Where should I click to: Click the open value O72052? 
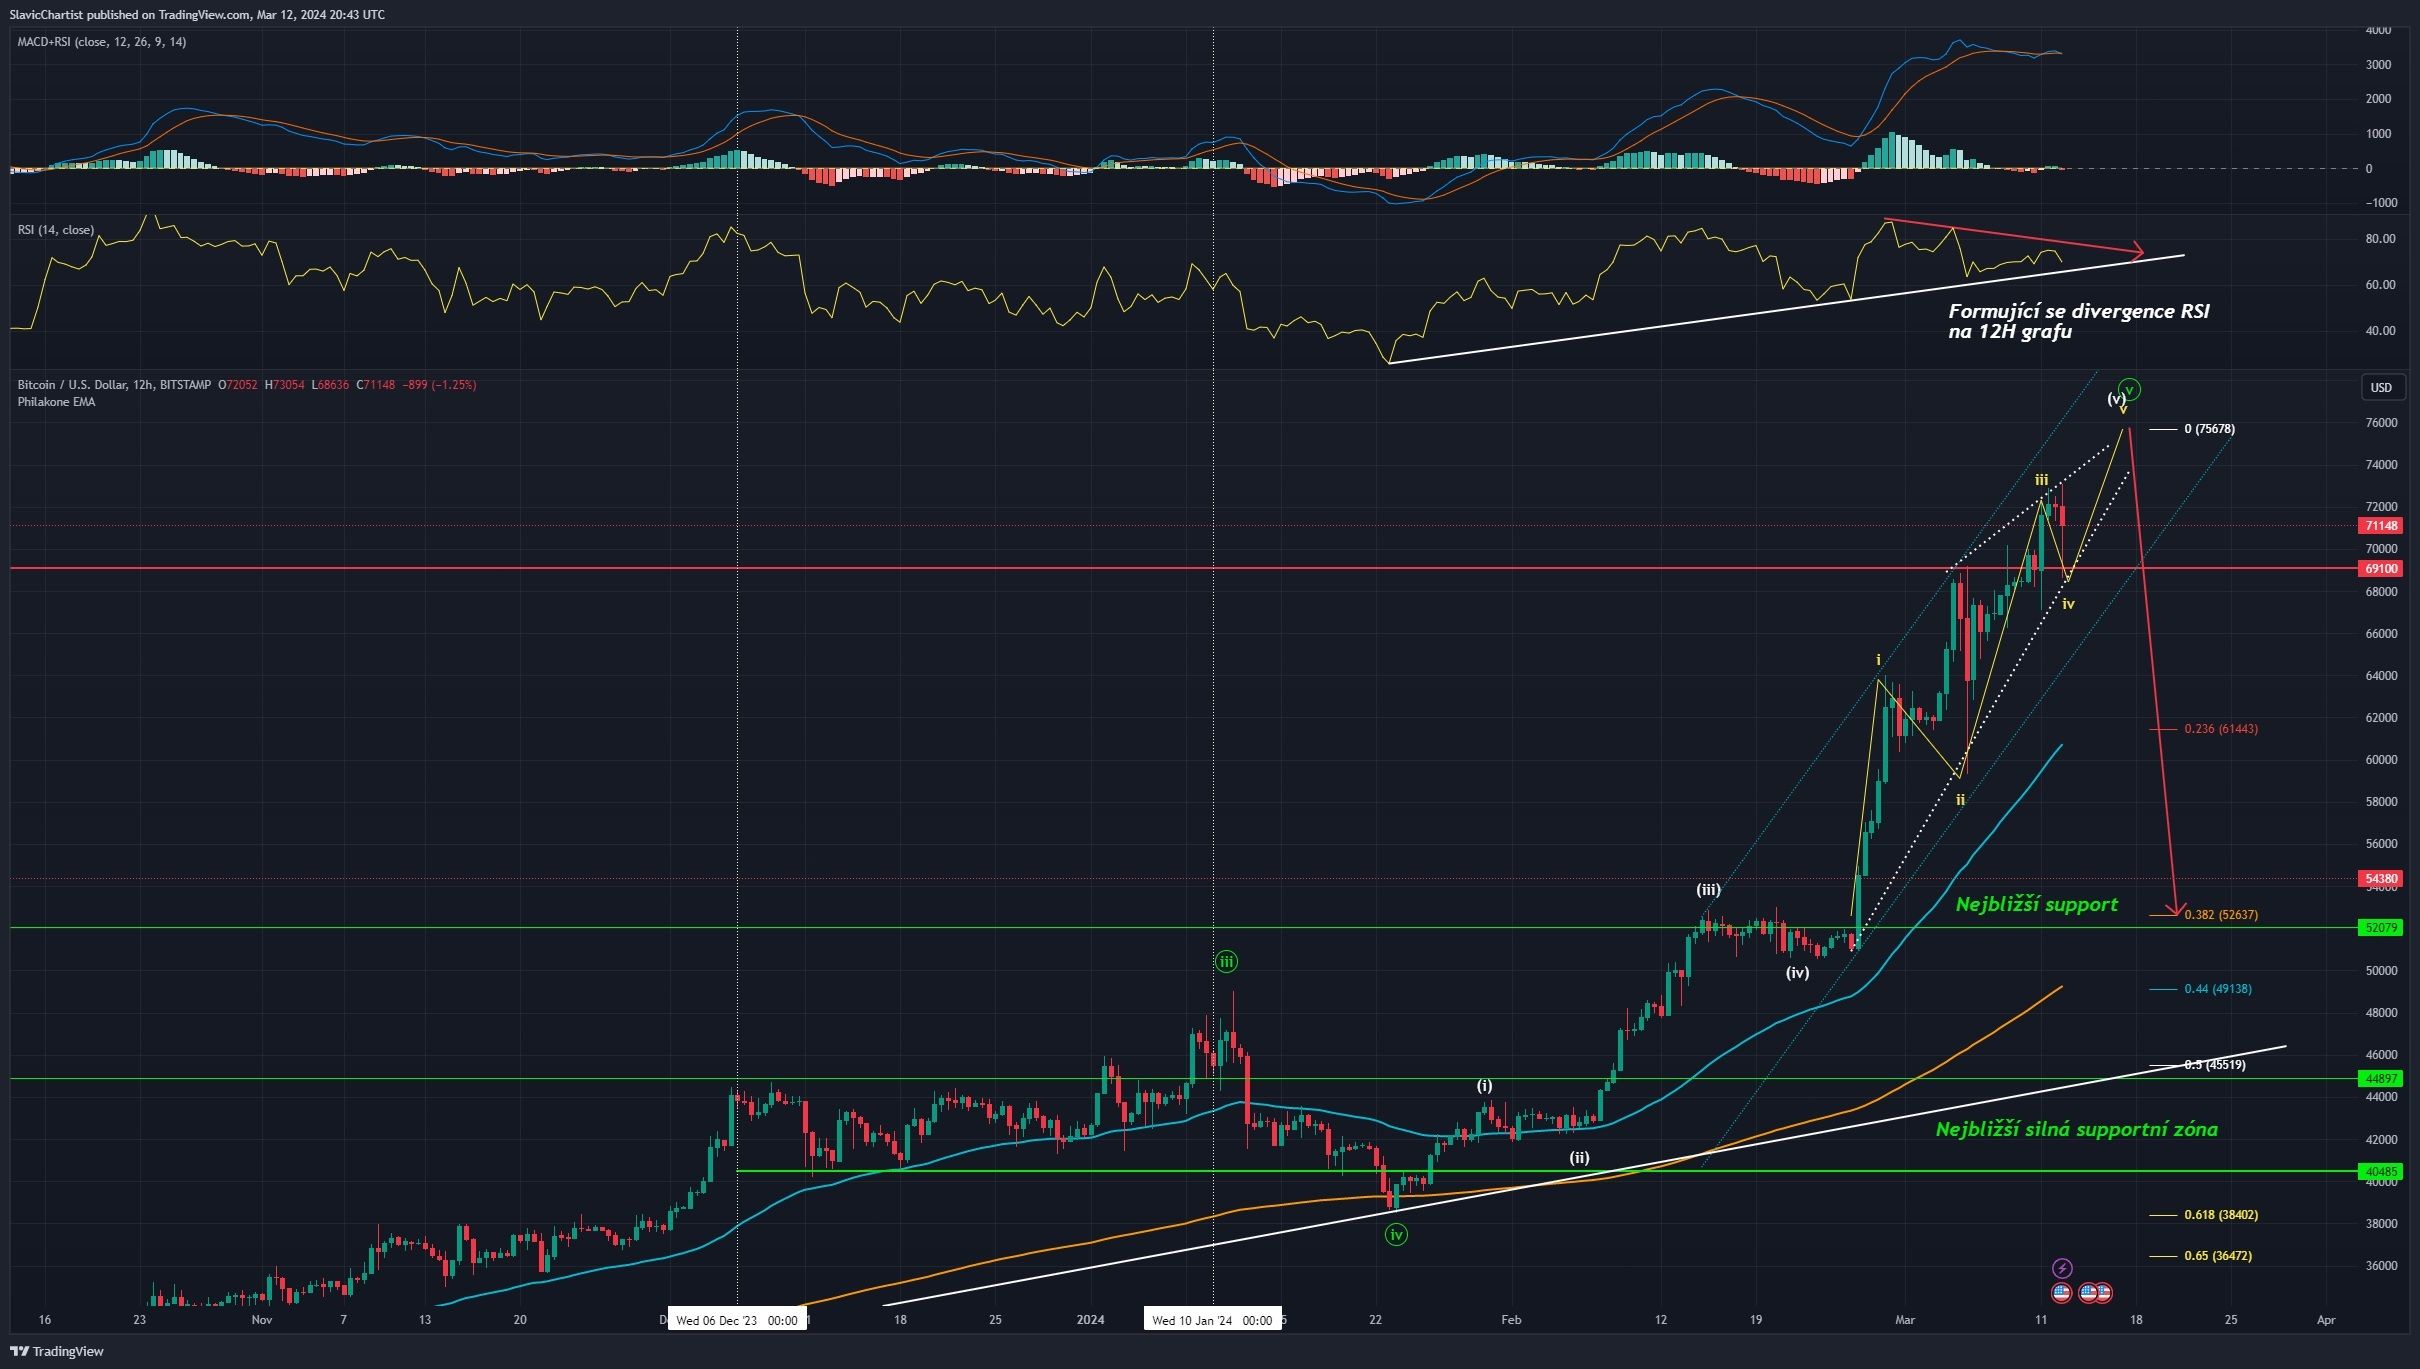(x=237, y=385)
